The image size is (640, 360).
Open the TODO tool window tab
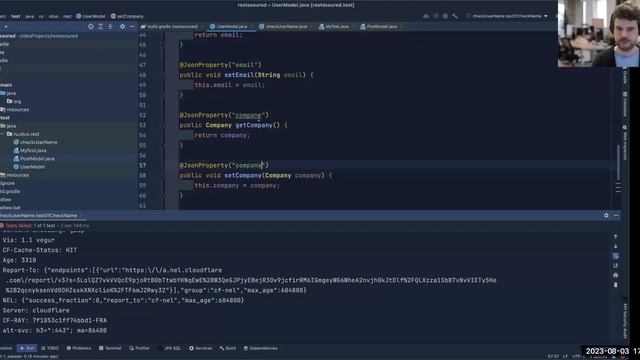(50, 348)
